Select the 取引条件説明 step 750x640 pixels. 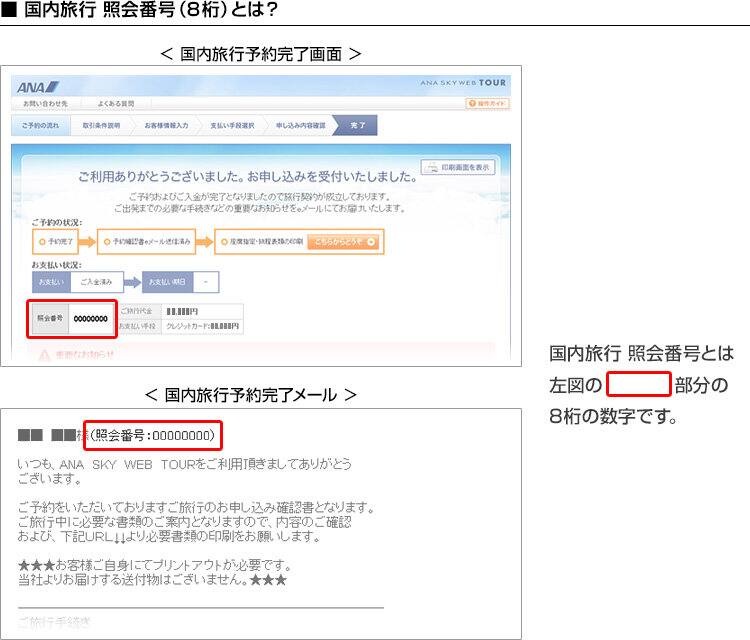[x=101, y=126]
